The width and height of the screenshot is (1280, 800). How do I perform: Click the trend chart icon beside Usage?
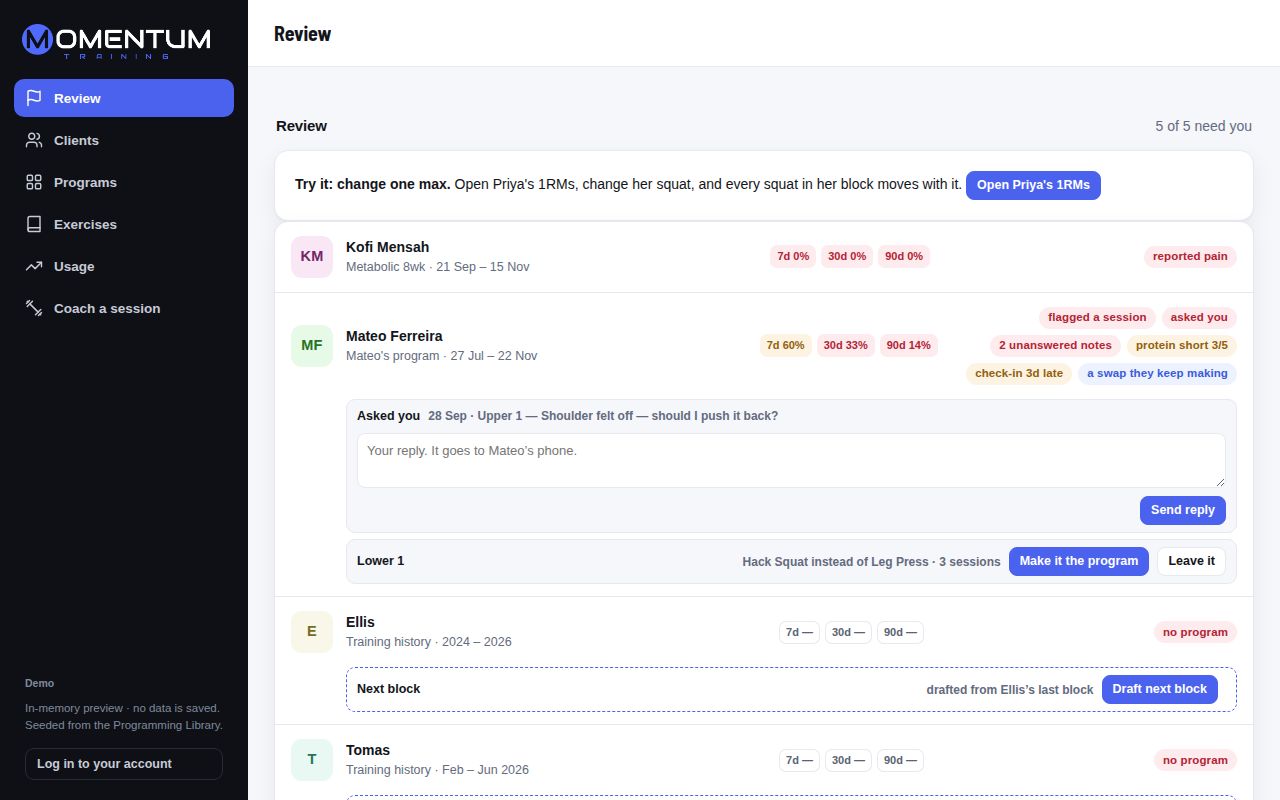coord(34,266)
